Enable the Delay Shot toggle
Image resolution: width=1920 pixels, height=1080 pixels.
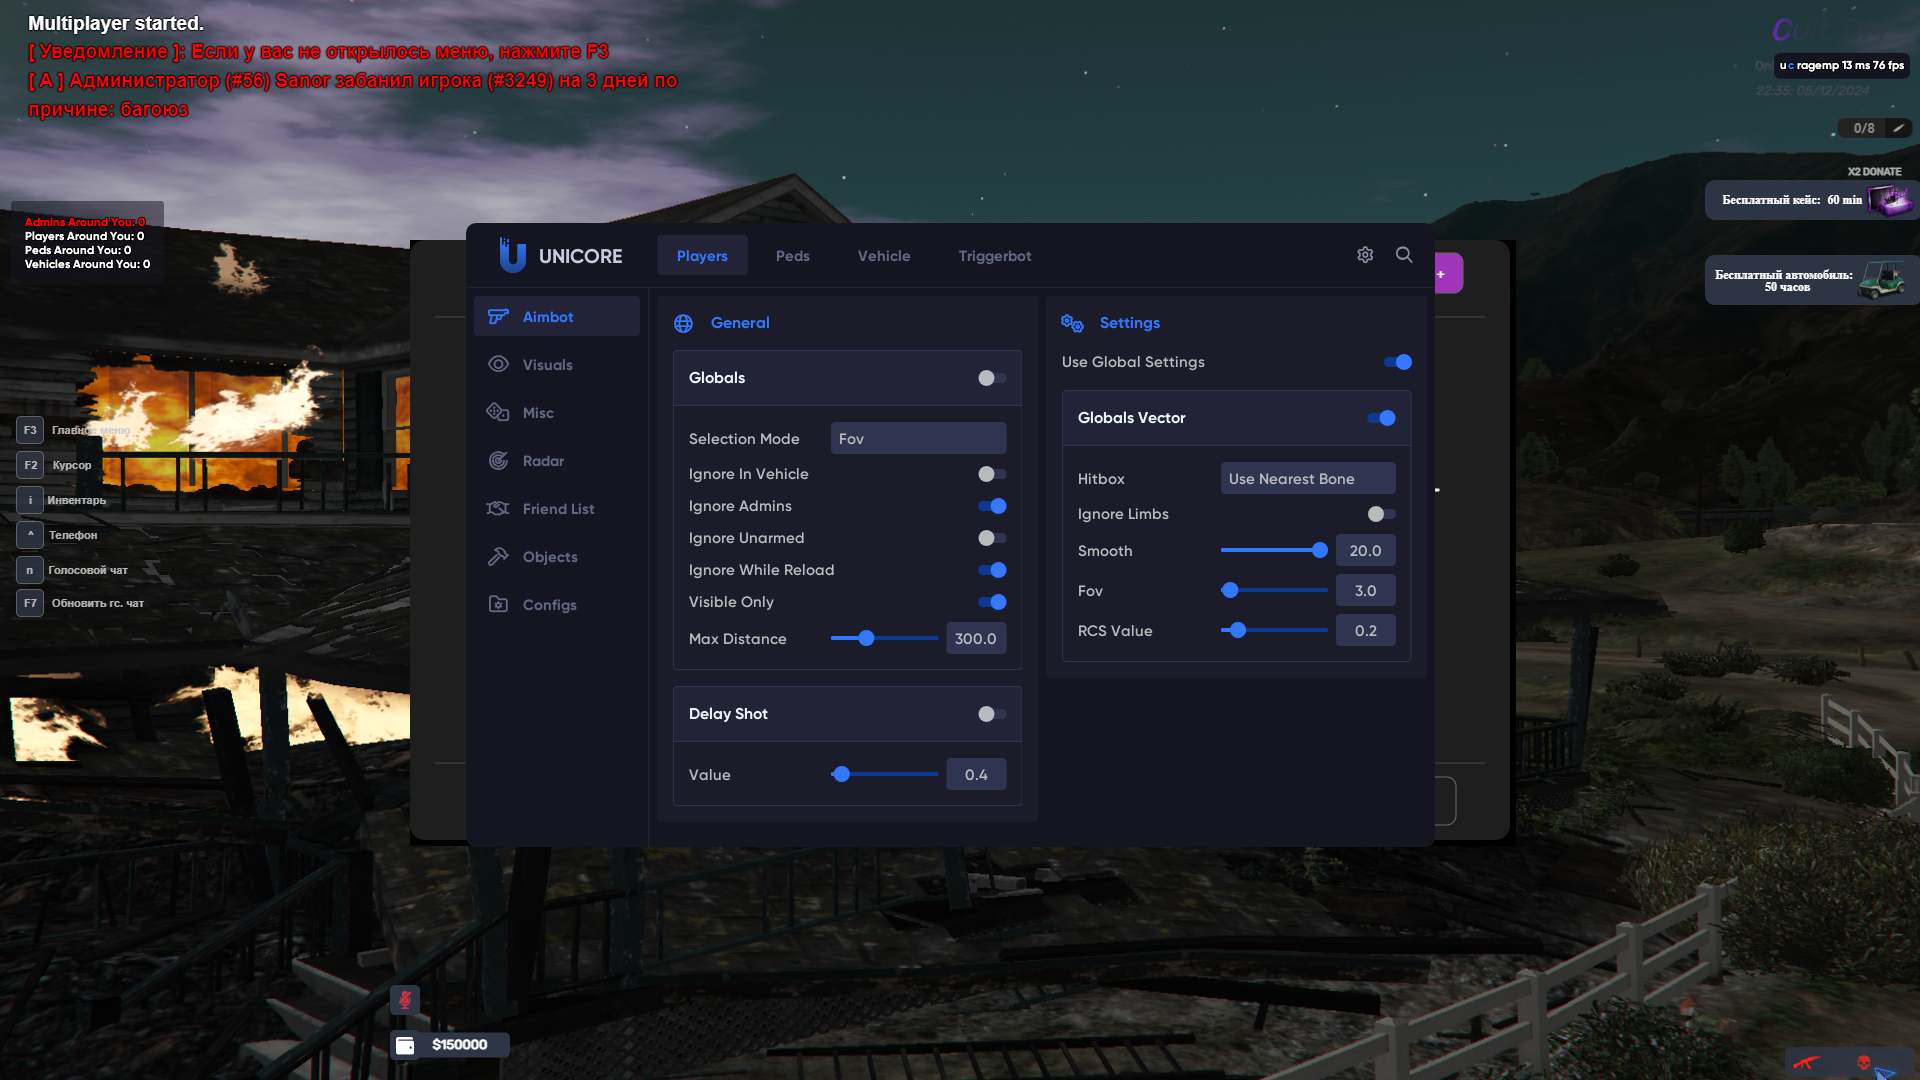[x=992, y=714]
